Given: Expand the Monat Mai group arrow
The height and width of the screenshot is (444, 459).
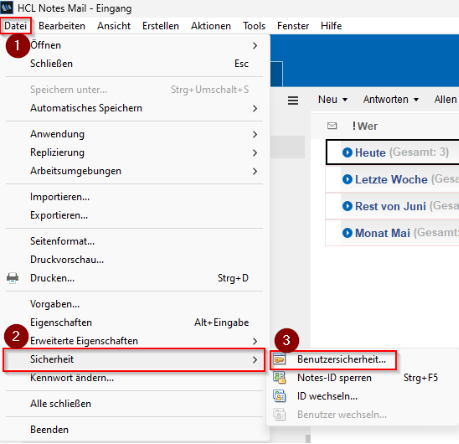Looking at the screenshot, I should (x=347, y=233).
